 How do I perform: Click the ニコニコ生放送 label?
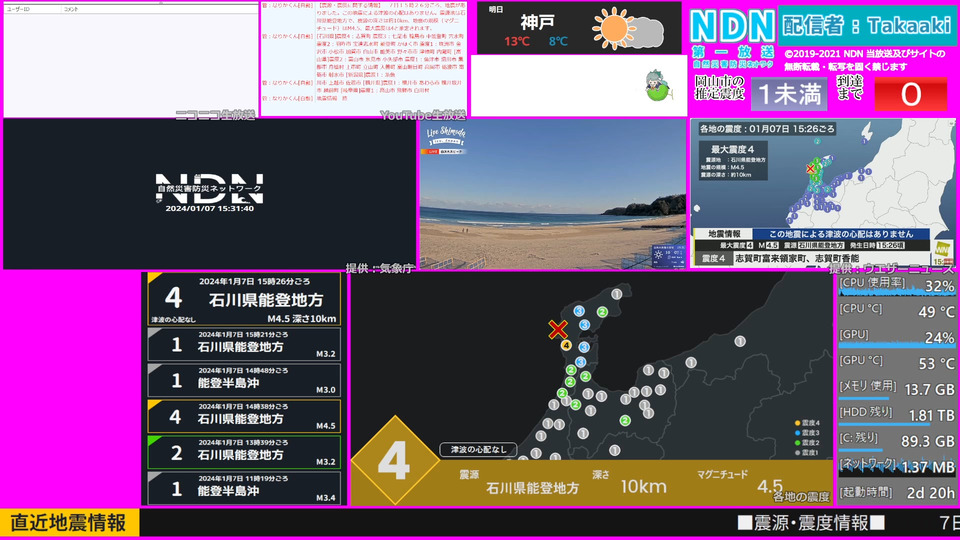click(215, 115)
